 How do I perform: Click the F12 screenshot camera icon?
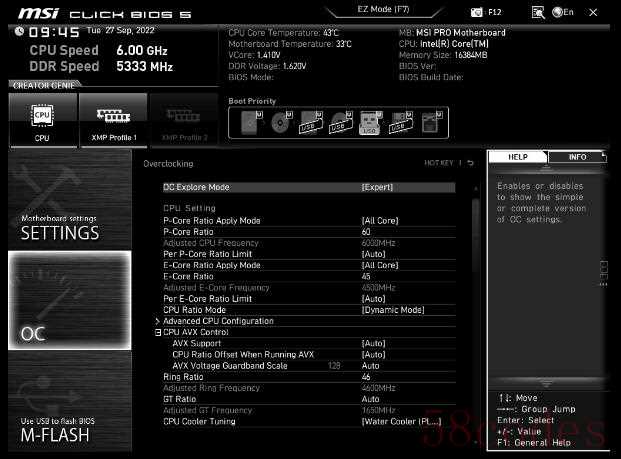click(476, 13)
